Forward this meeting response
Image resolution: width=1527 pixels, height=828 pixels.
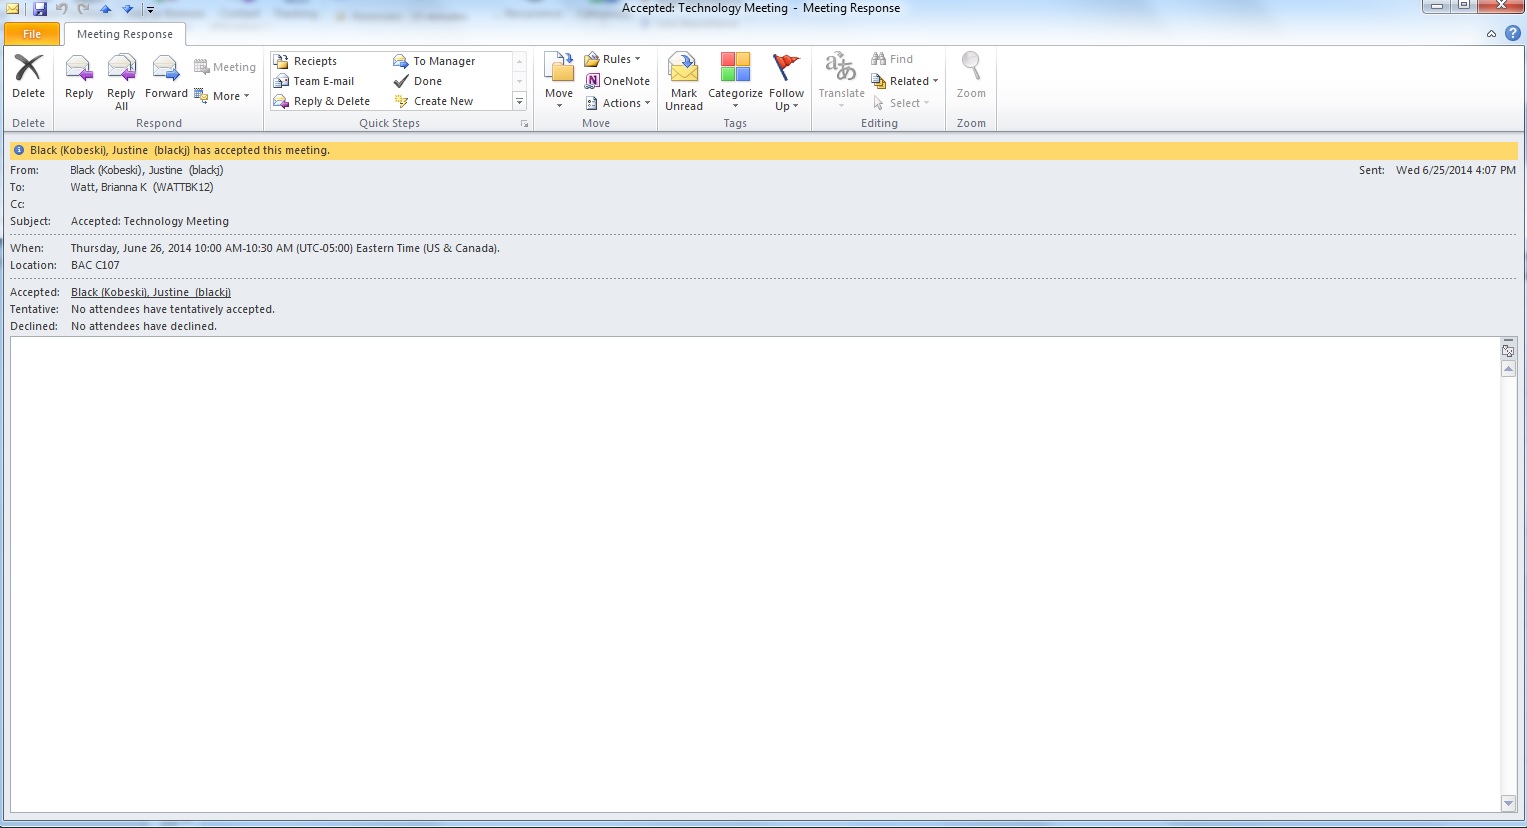click(x=166, y=77)
